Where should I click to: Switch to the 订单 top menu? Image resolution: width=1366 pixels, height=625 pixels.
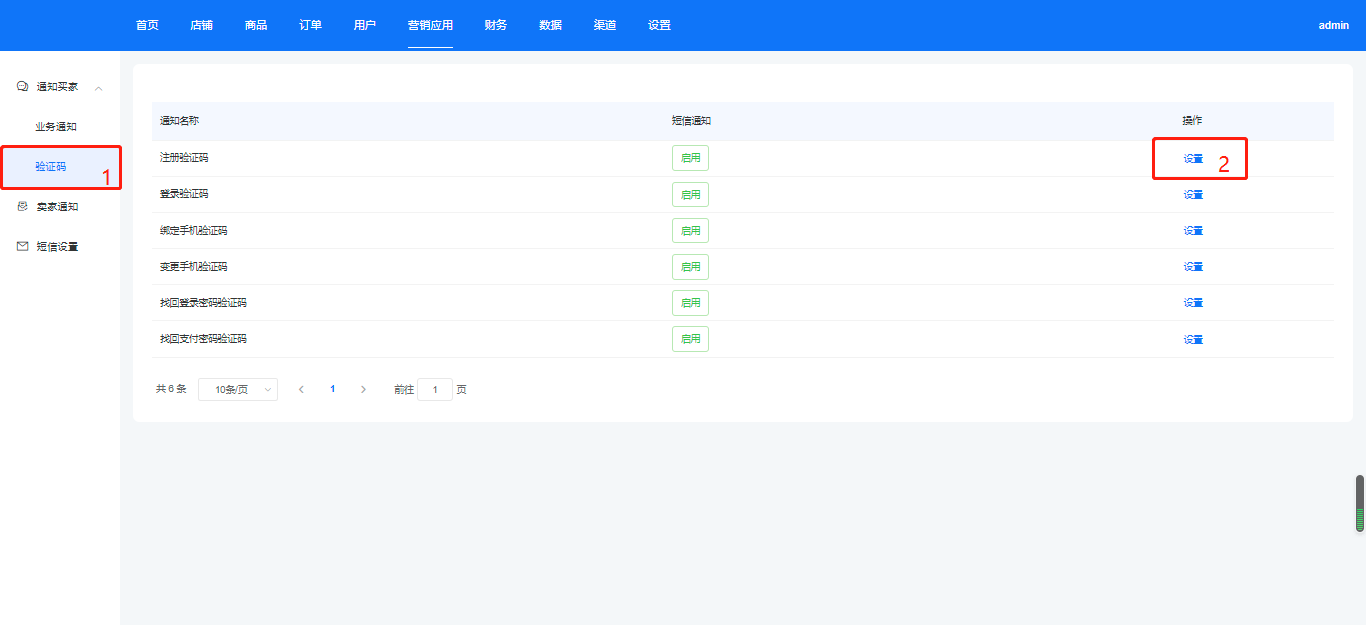coord(310,25)
